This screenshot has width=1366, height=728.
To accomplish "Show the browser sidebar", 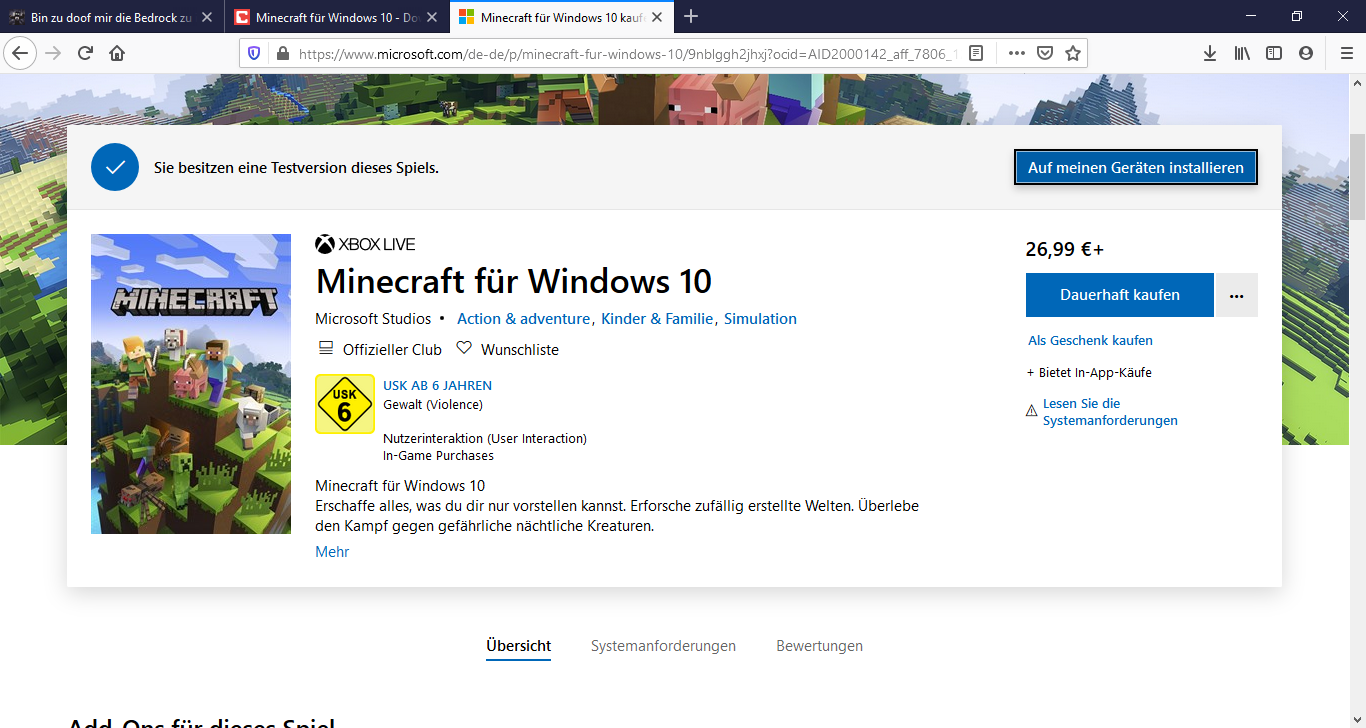I will click(x=1274, y=53).
